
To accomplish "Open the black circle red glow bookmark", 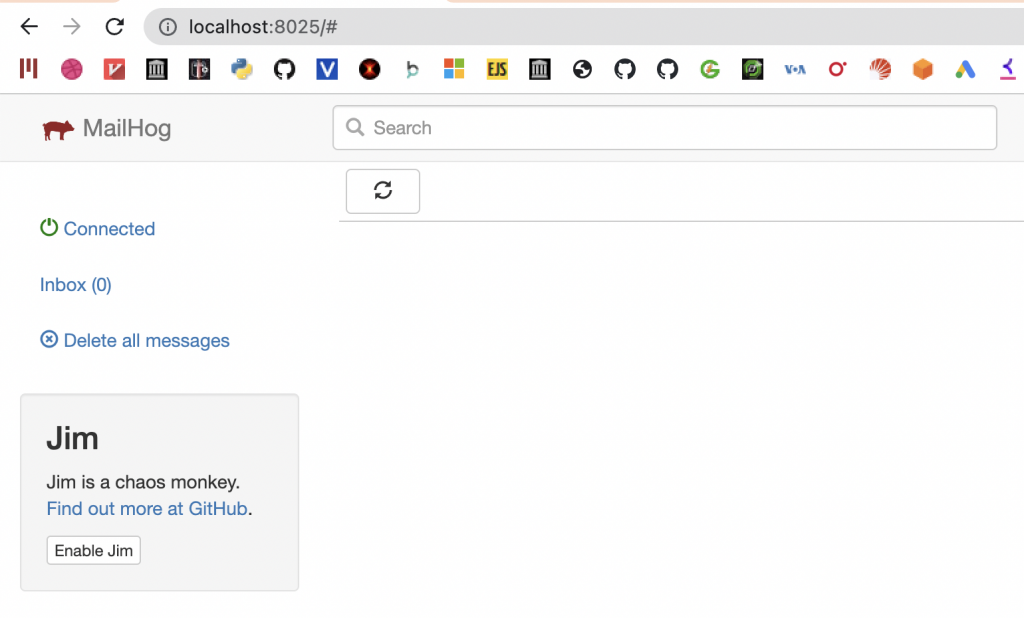I will point(370,69).
